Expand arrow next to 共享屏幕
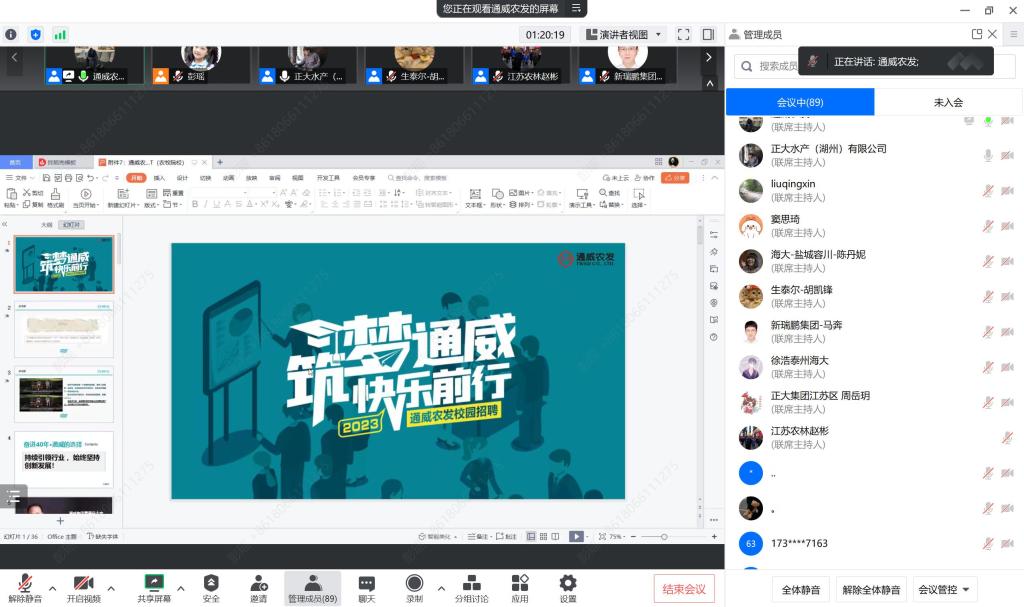Image resolution: width=1024 pixels, height=607 pixels. 181,588
